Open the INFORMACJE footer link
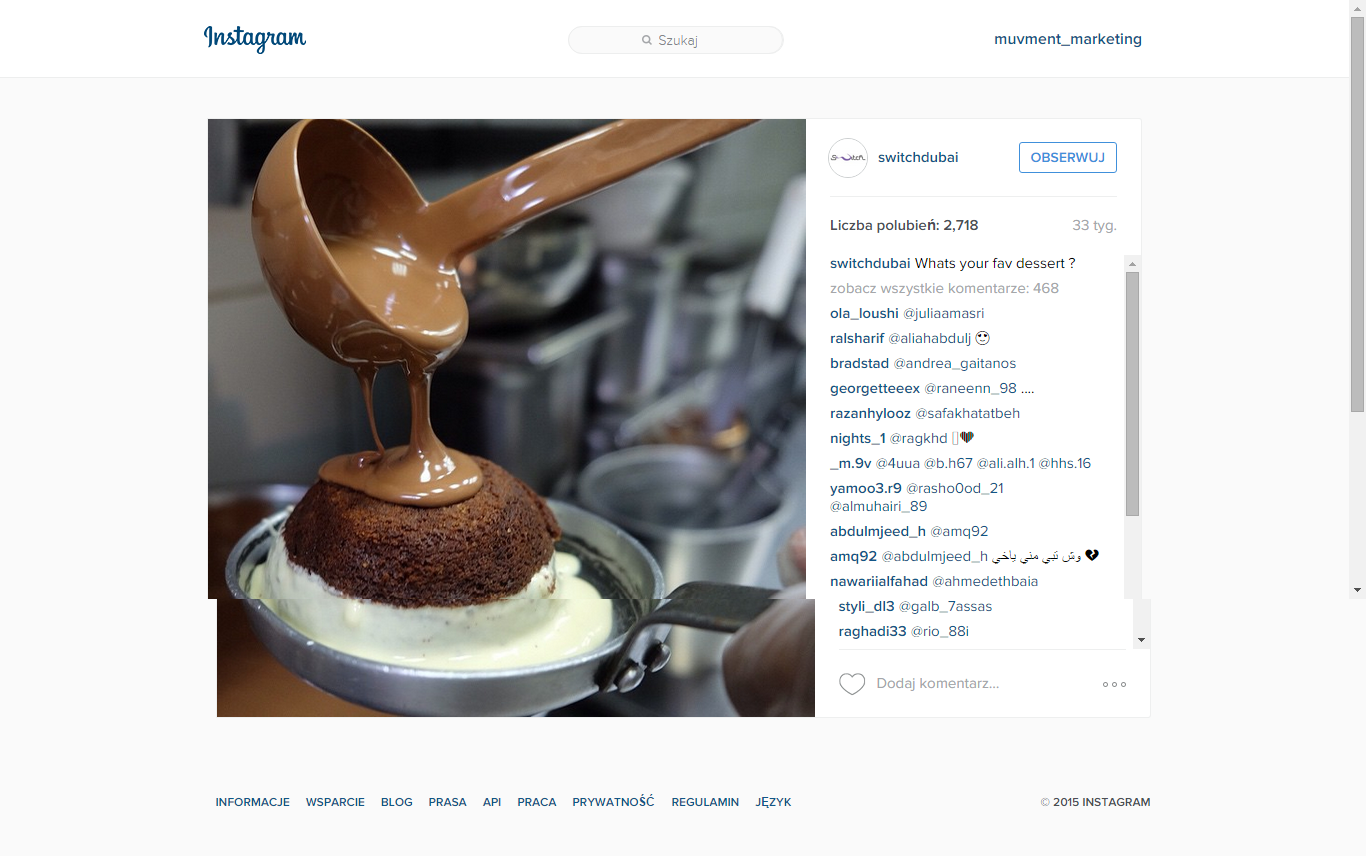The width and height of the screenshot is (1366, 856). 253,802
